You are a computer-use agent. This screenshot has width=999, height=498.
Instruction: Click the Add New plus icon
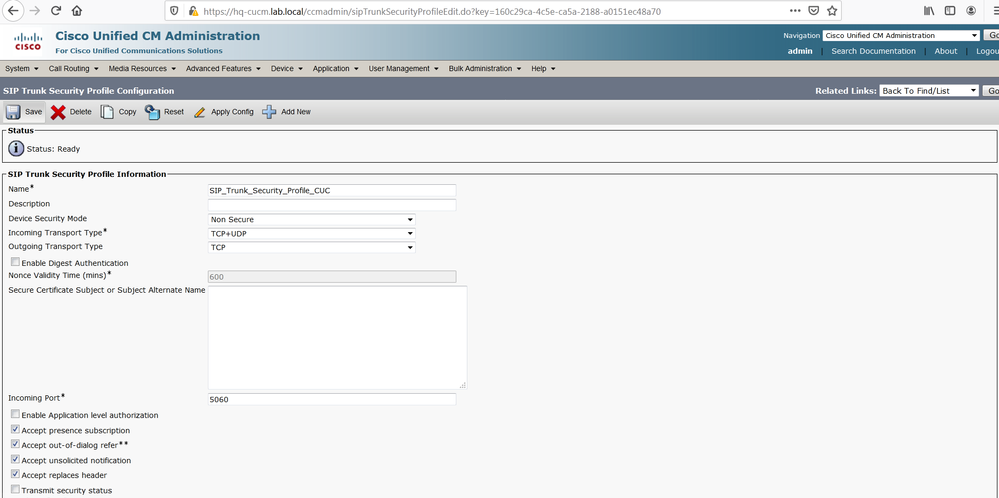tap(270, 112)
